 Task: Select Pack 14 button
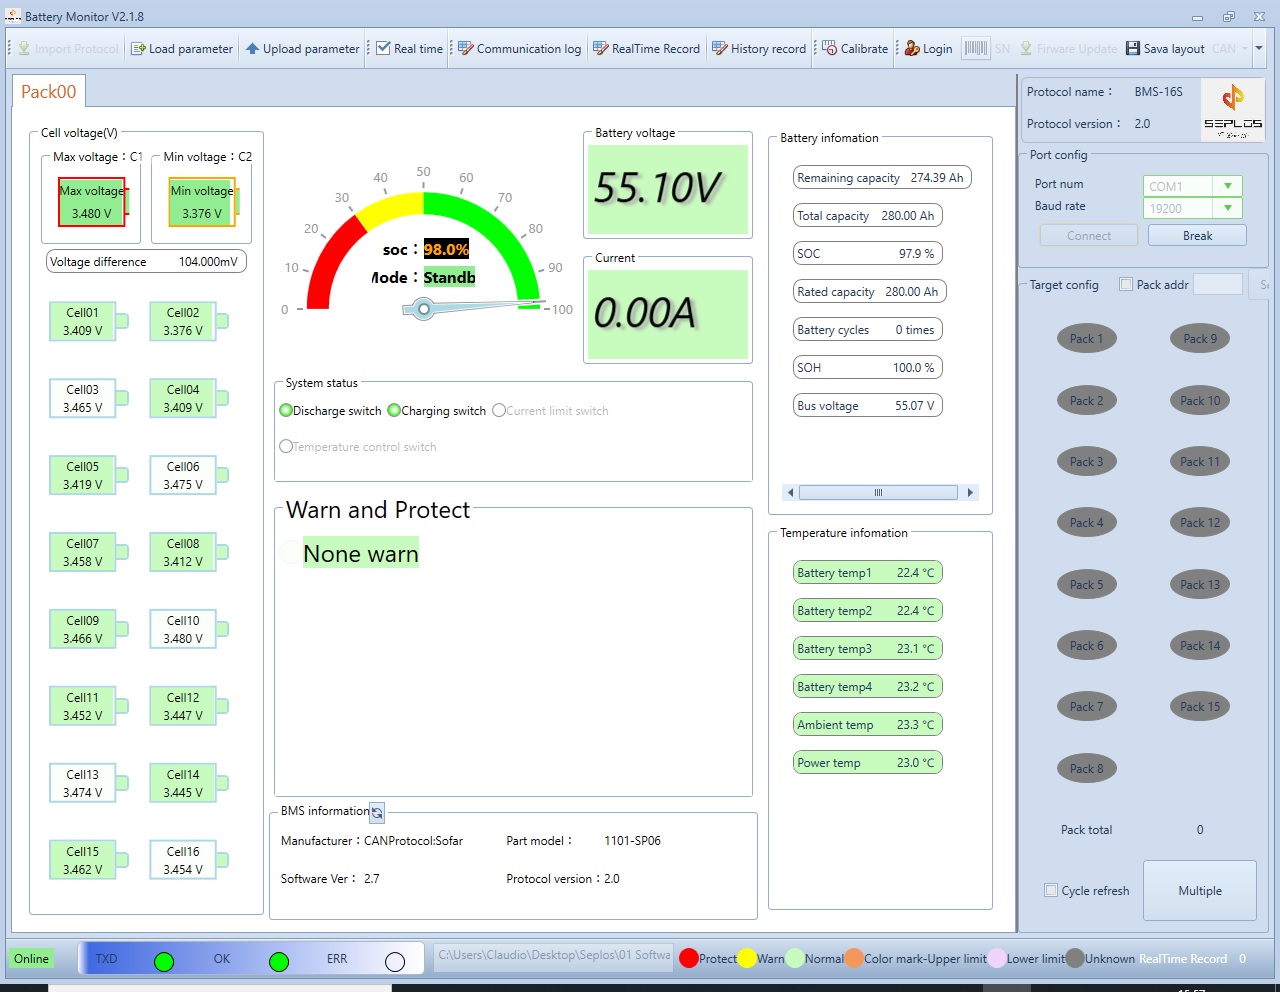click(1200, 645)
